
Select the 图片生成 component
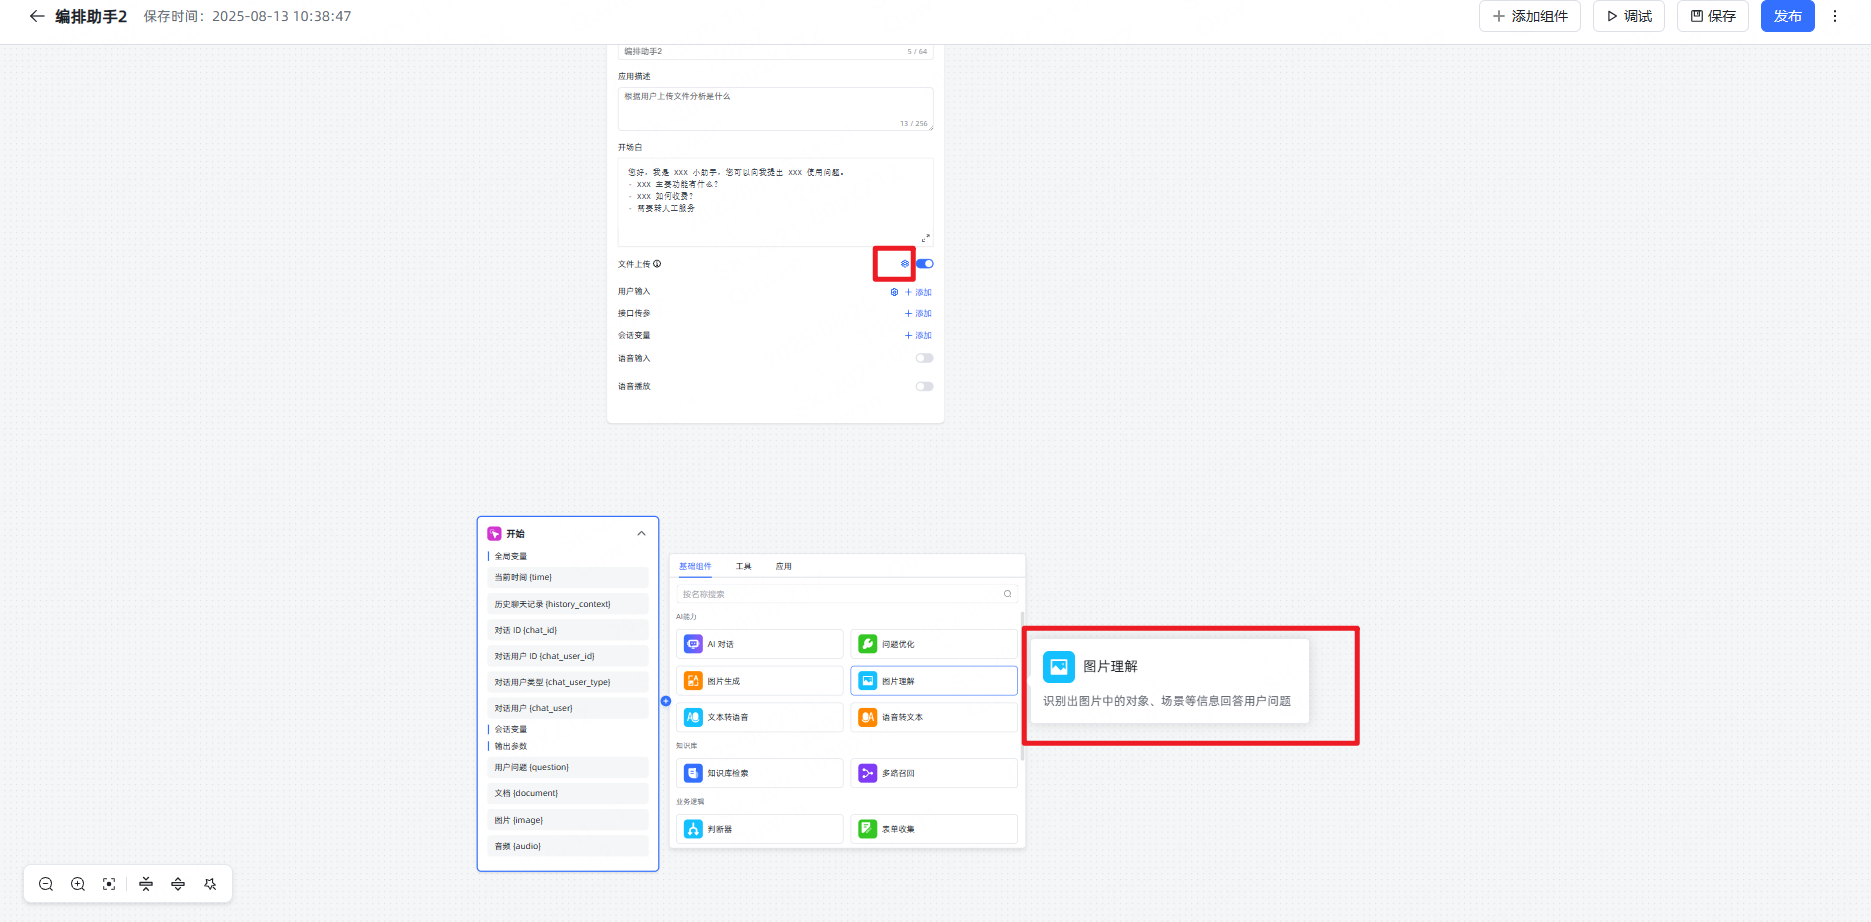click(x=760, y=681)
